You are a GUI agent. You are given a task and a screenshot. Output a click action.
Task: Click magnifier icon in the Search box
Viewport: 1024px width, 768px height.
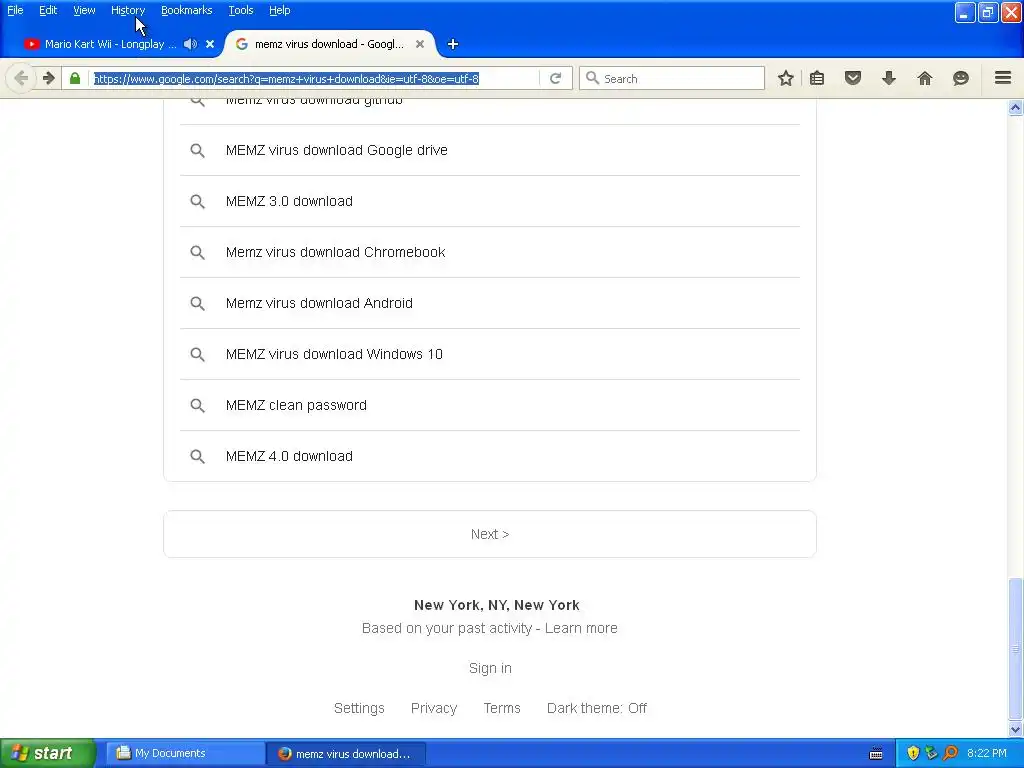[592, 78]
